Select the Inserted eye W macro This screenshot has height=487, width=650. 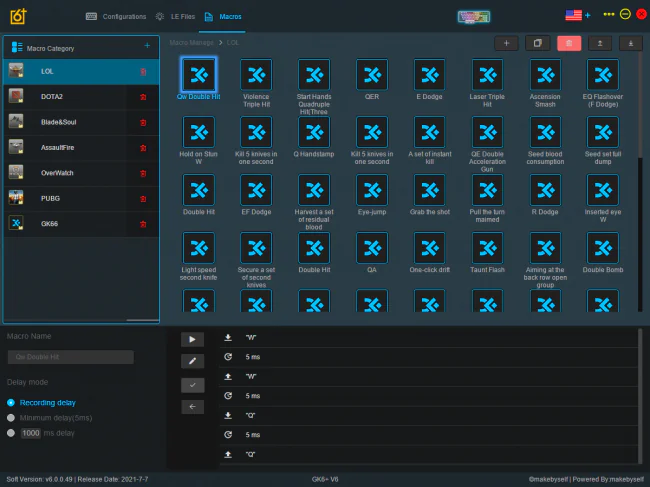pyautogui.click(x=603, y=190)
